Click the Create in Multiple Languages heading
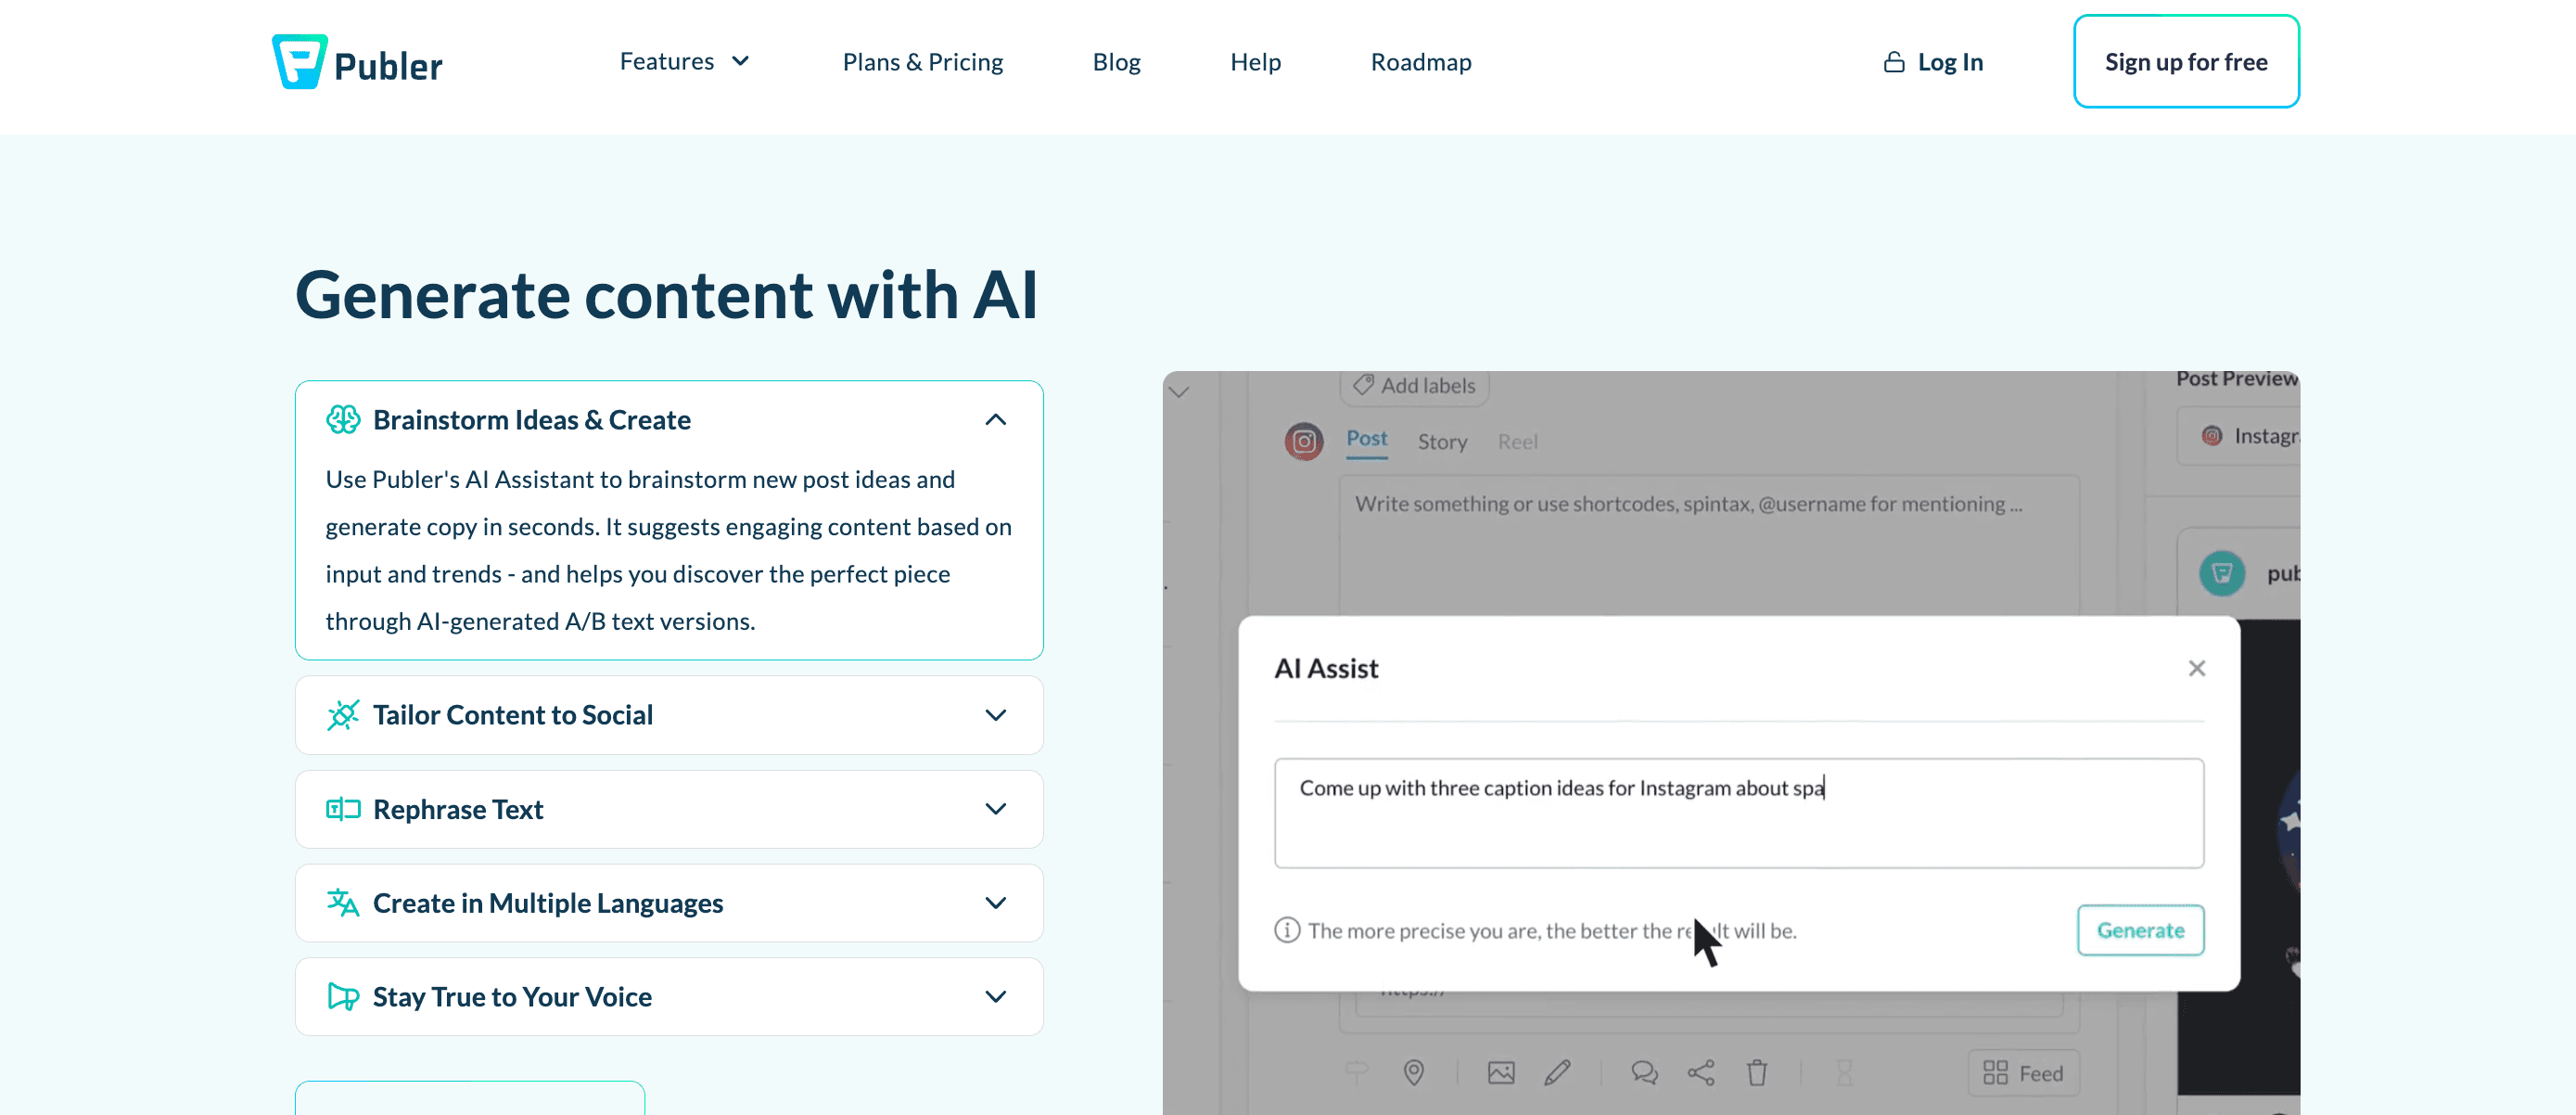Viewport: 2576px width, 1115px height. 548,903
